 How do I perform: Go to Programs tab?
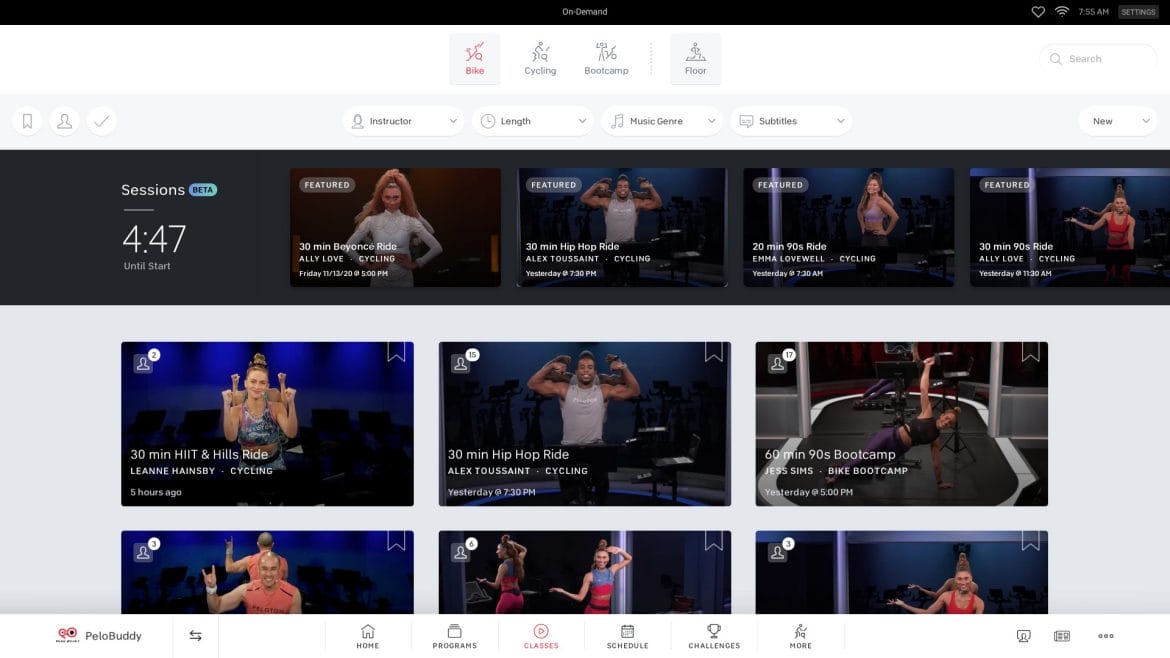tap(454, 636)
